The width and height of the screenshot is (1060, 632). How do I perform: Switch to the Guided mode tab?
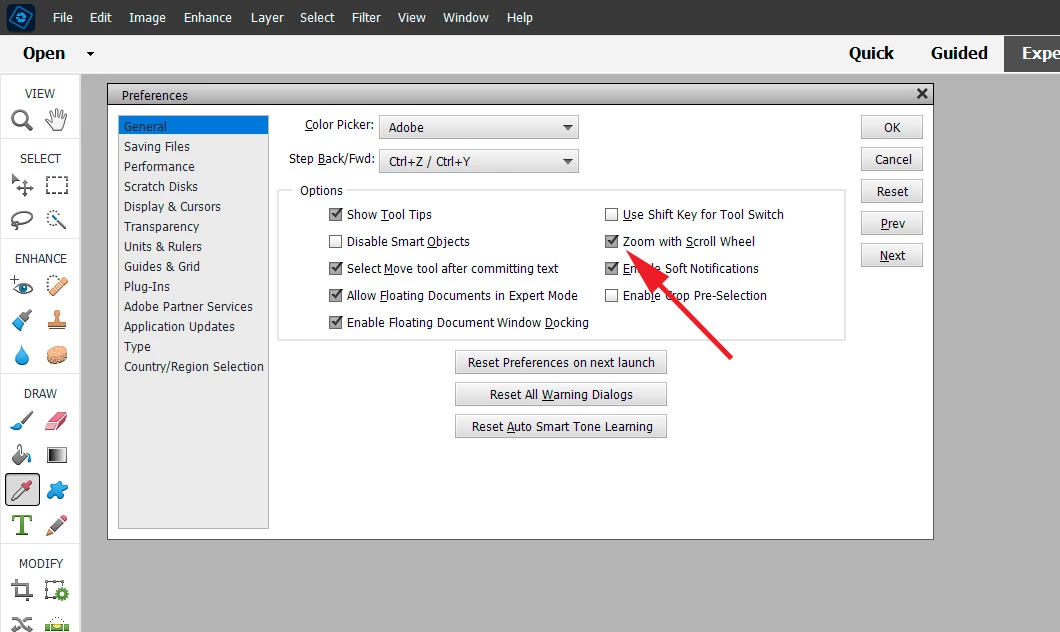(x=959, y=53)
